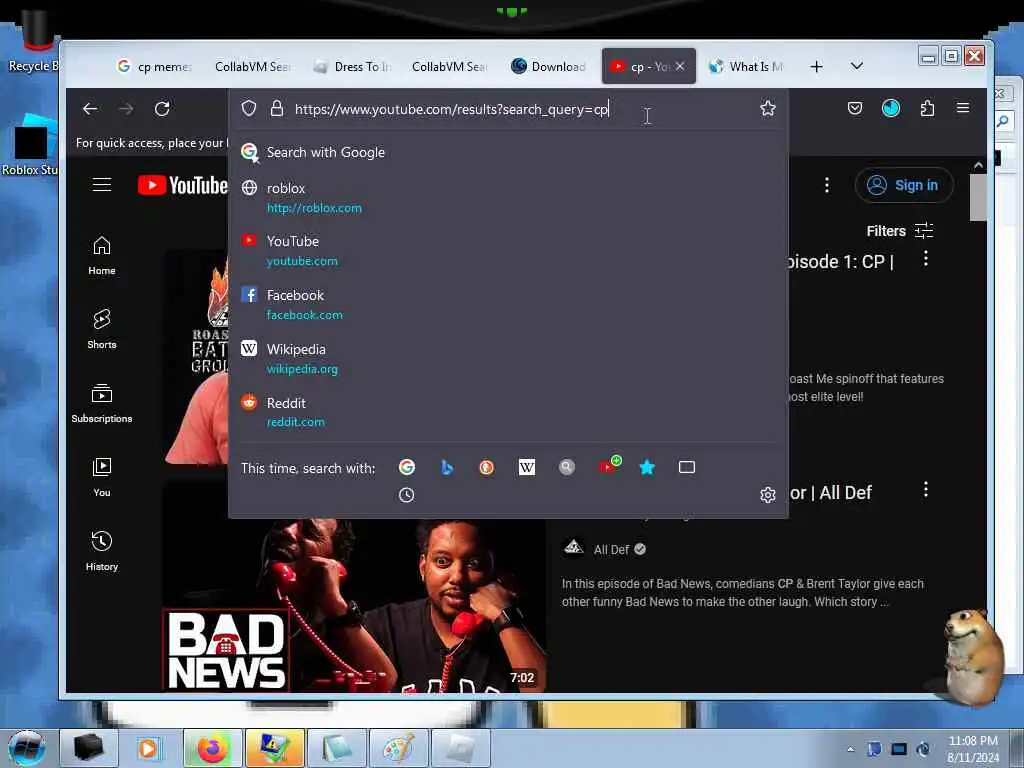
Task: Search history using the clock icon
Action: tap(406, 495)
